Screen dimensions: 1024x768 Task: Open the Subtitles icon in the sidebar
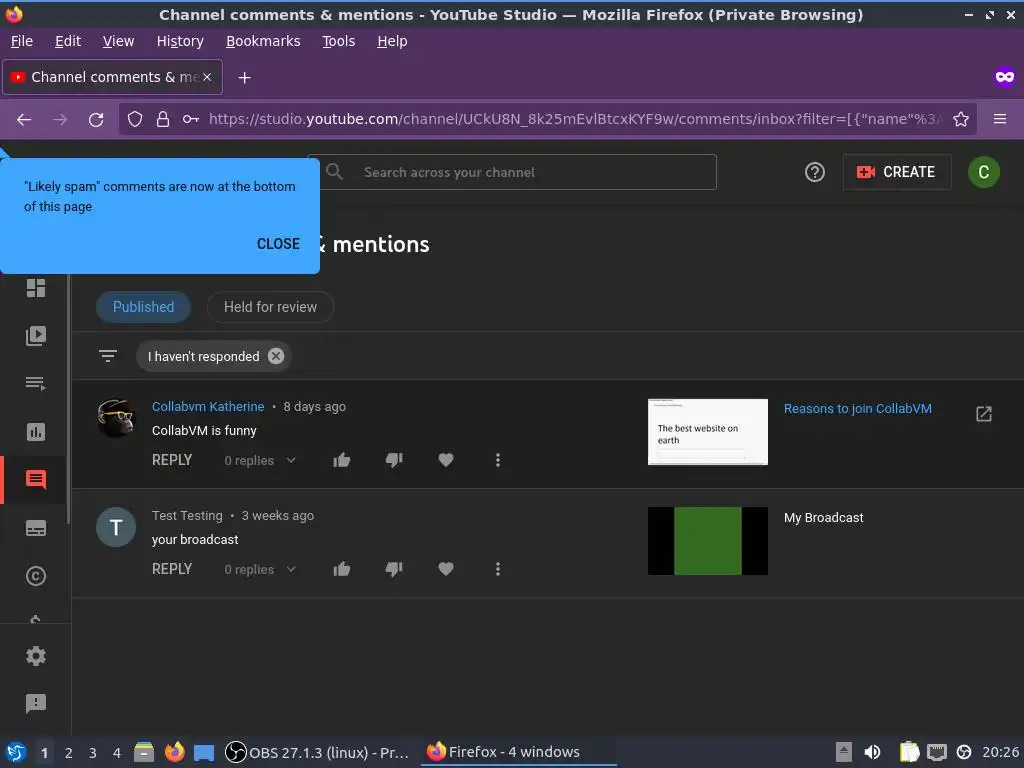click(36, 528)
